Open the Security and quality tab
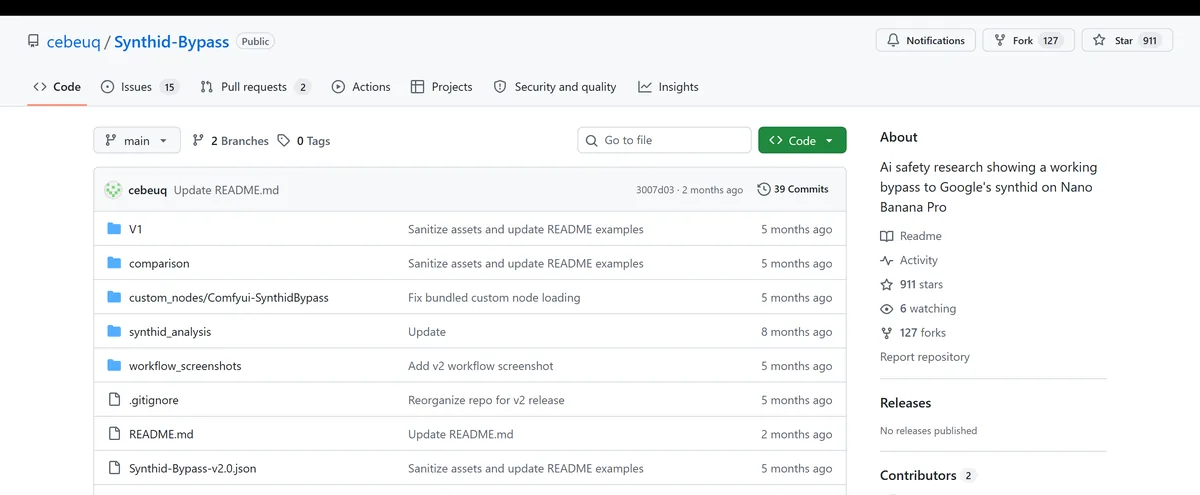The image size is (1200, 495). (x=555, y=87)
